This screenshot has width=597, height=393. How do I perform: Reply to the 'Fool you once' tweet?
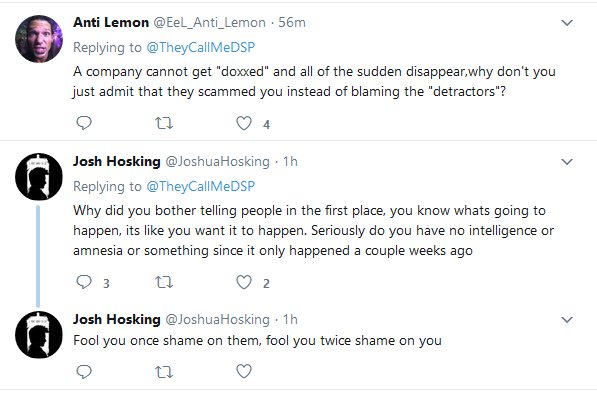[x=84, y=371]
